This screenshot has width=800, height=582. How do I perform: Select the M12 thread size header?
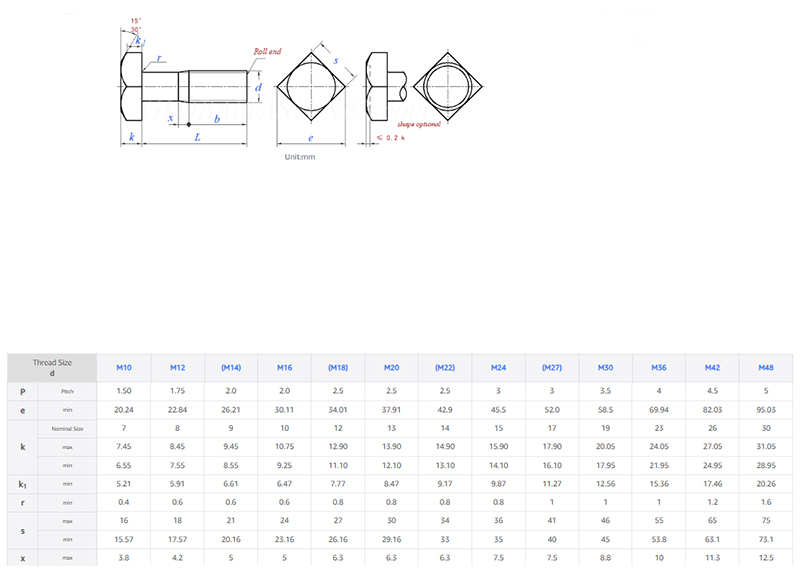click(x=178, y=367)
